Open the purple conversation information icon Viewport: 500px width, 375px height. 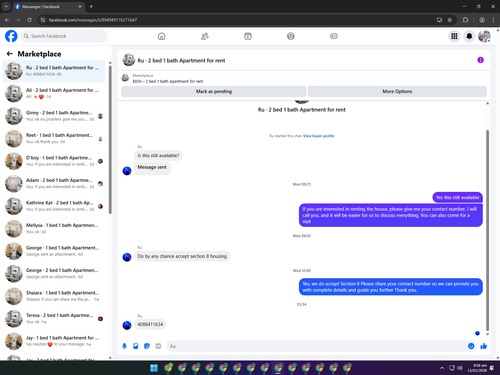(480, 60)
